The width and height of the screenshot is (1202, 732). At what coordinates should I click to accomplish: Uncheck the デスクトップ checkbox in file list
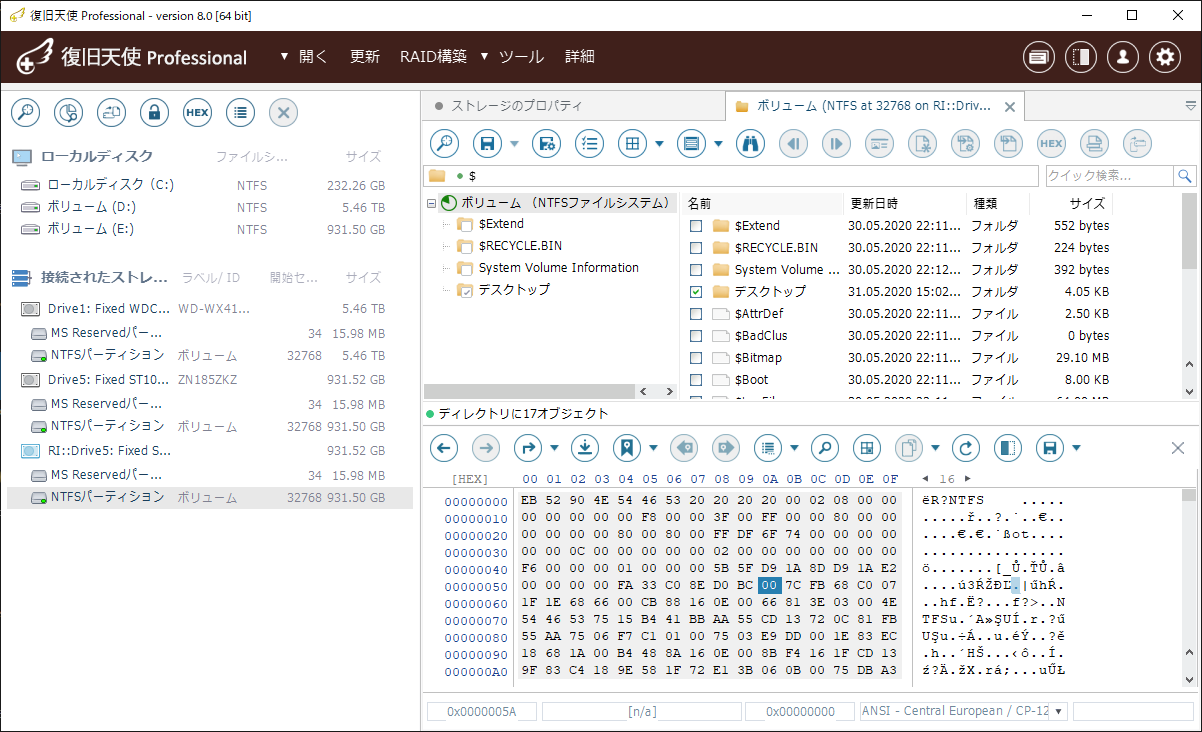(x=696, y=292)
